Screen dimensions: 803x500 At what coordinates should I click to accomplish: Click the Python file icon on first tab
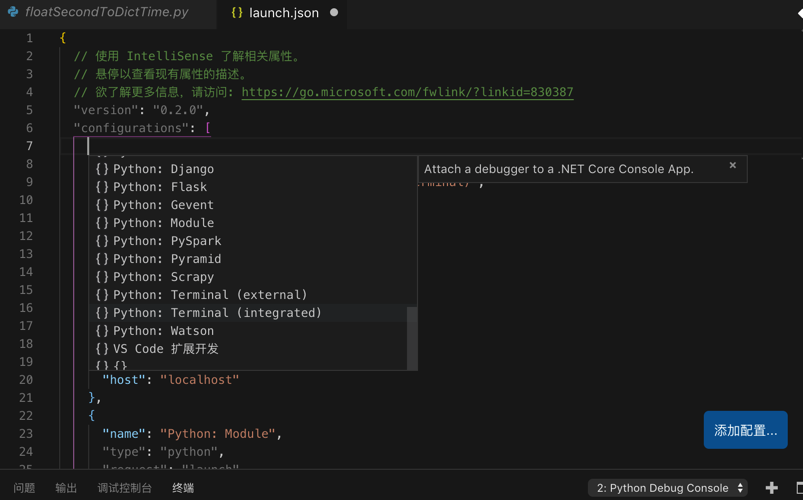[13, 13]
